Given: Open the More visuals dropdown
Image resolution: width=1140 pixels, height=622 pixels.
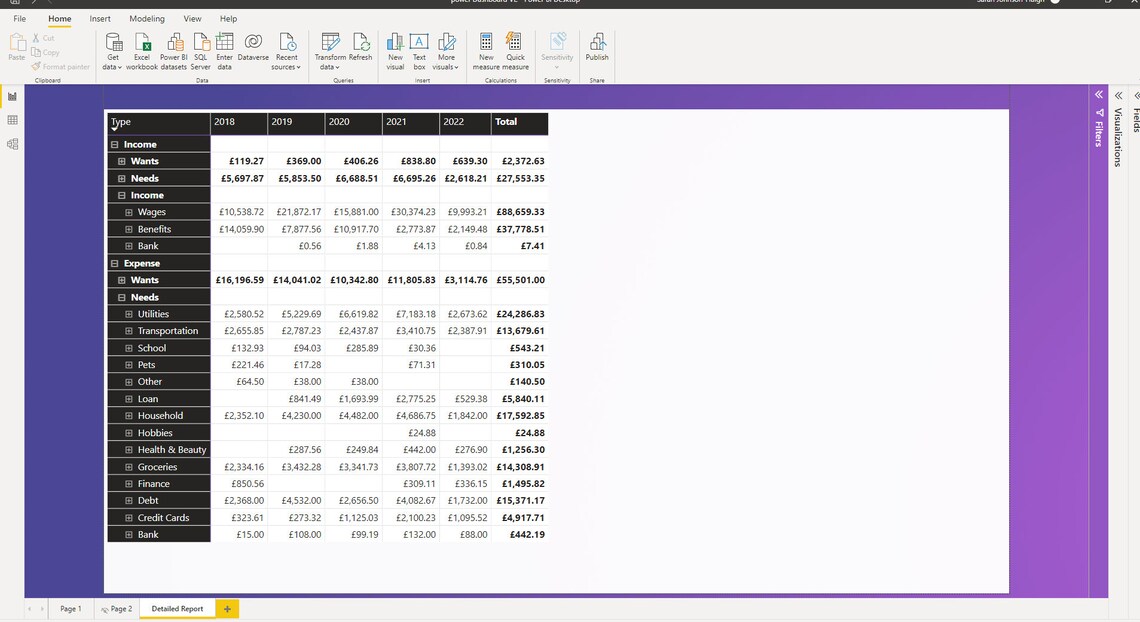Looking at the screenshot, I should (x=446, y=50).
